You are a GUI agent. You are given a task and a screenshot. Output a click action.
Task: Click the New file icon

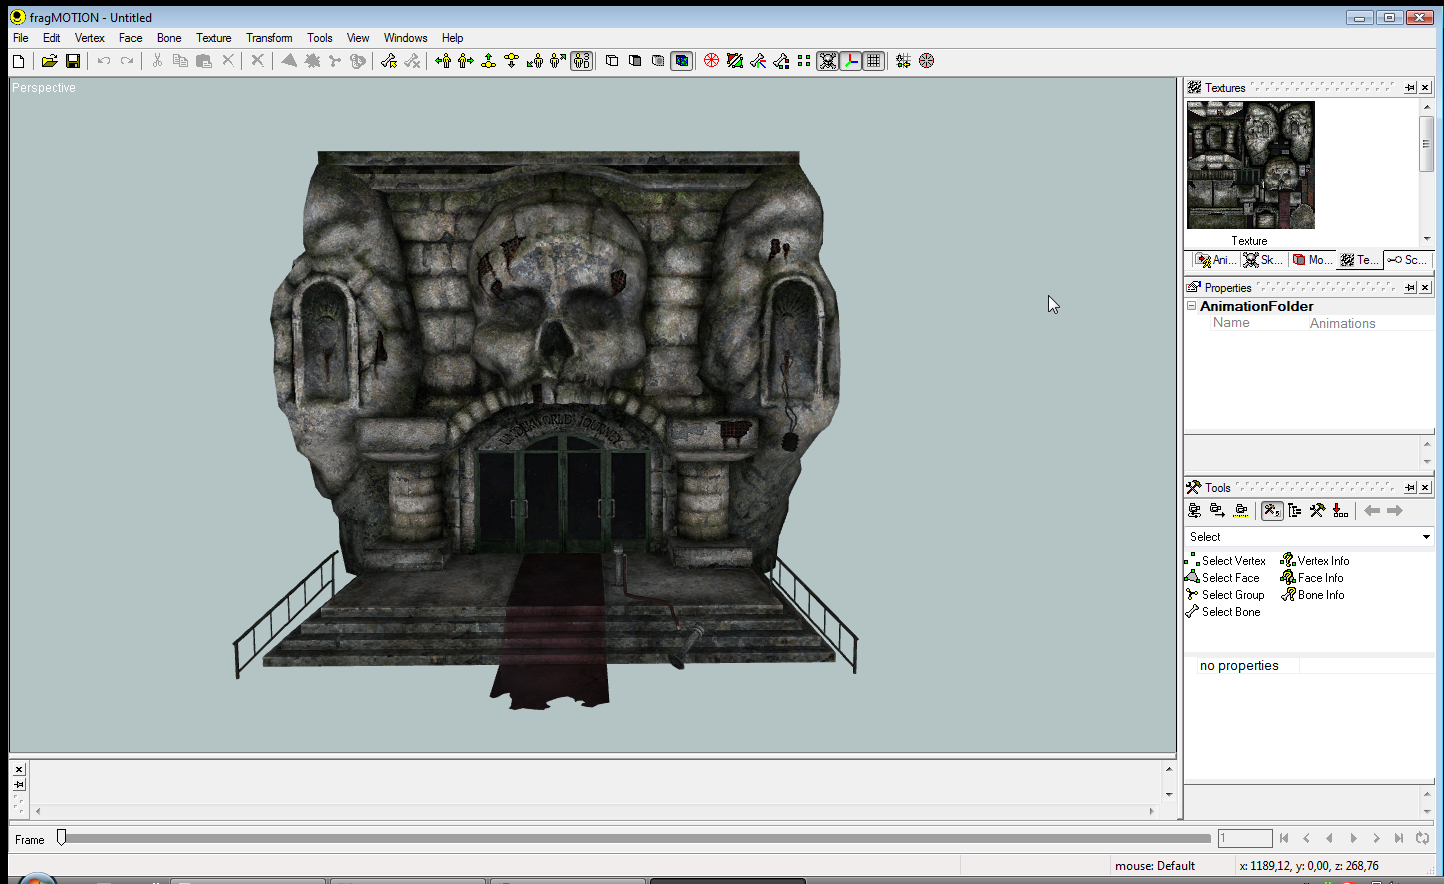[18, 61]
